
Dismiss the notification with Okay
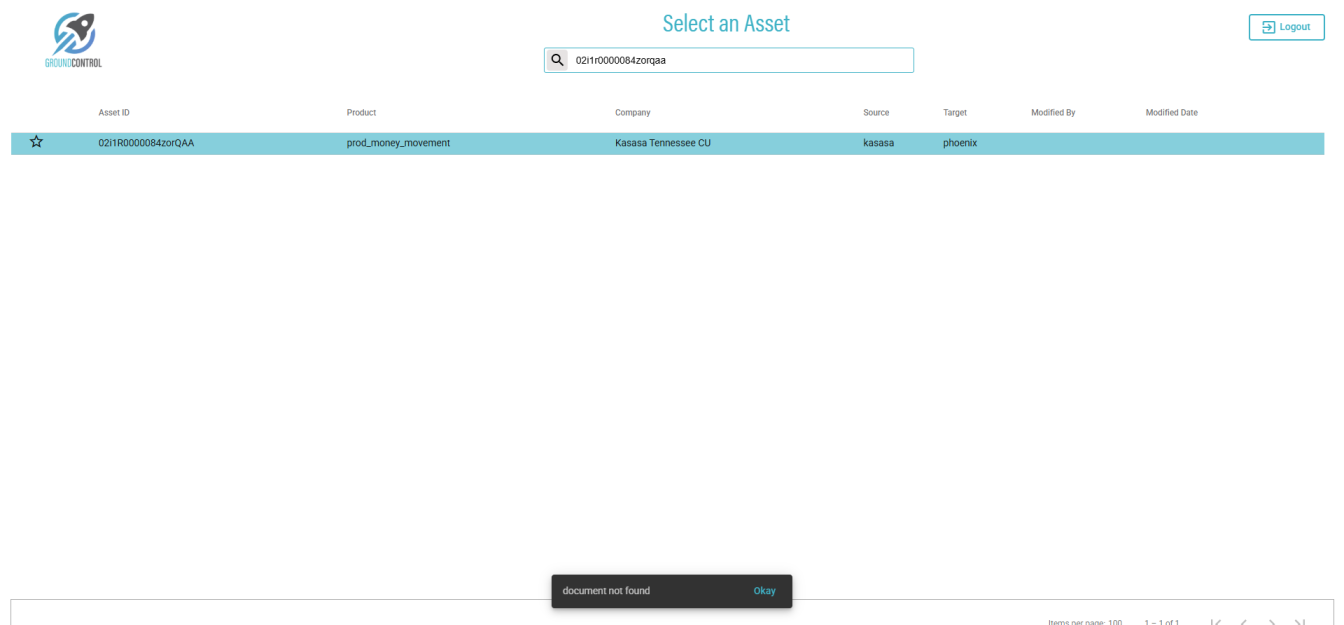click(x=764, y=591)
